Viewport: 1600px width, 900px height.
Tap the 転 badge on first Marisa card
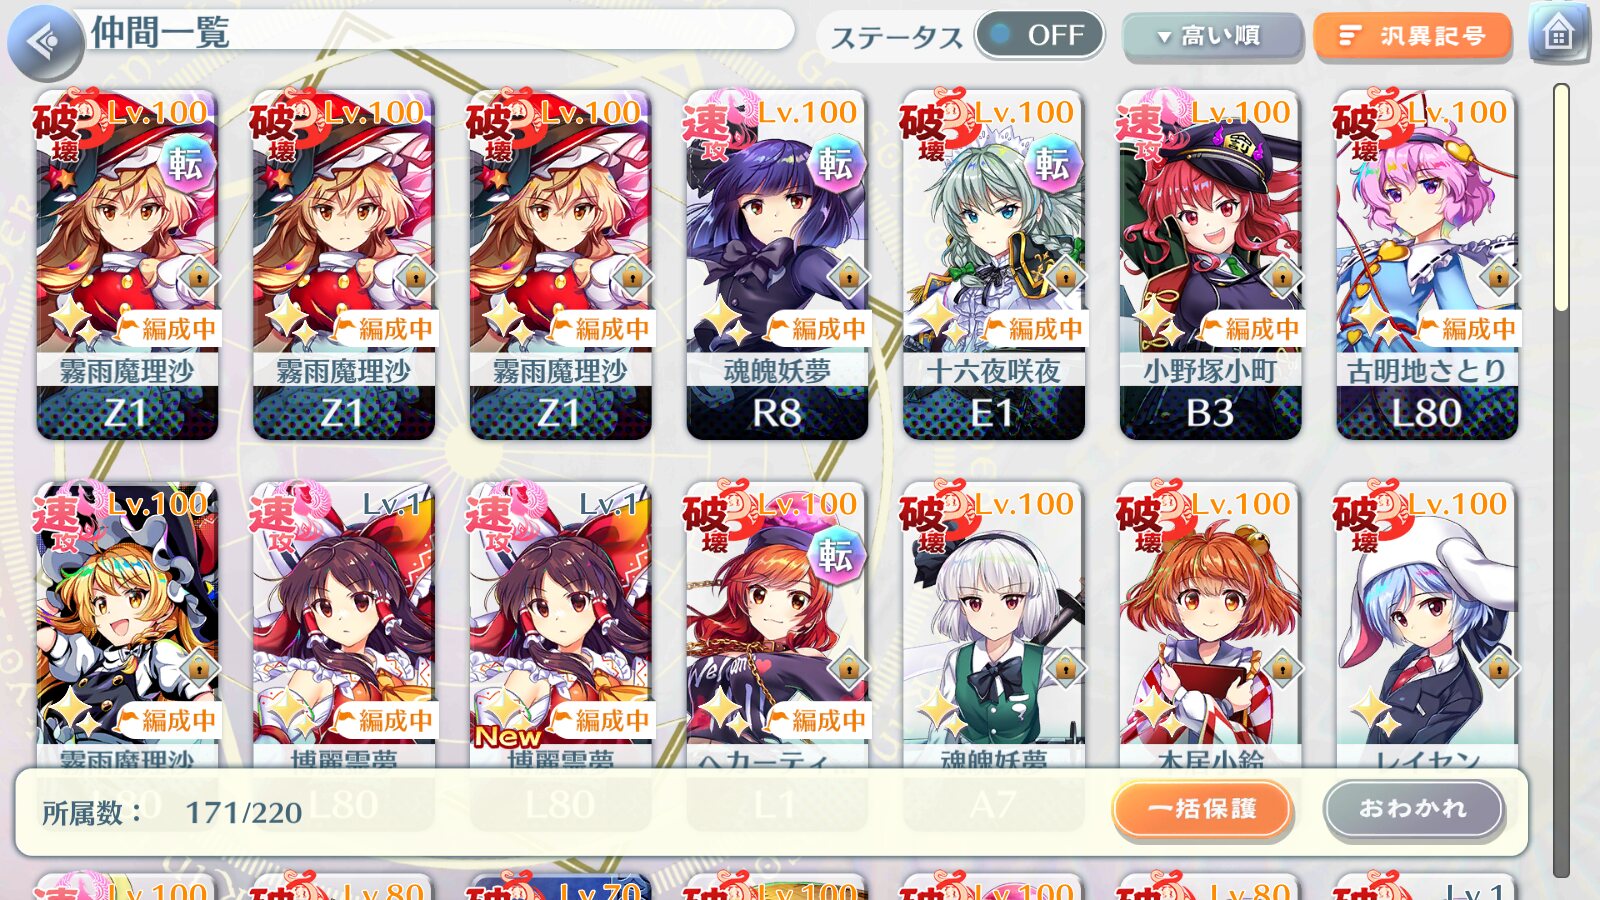186,162
